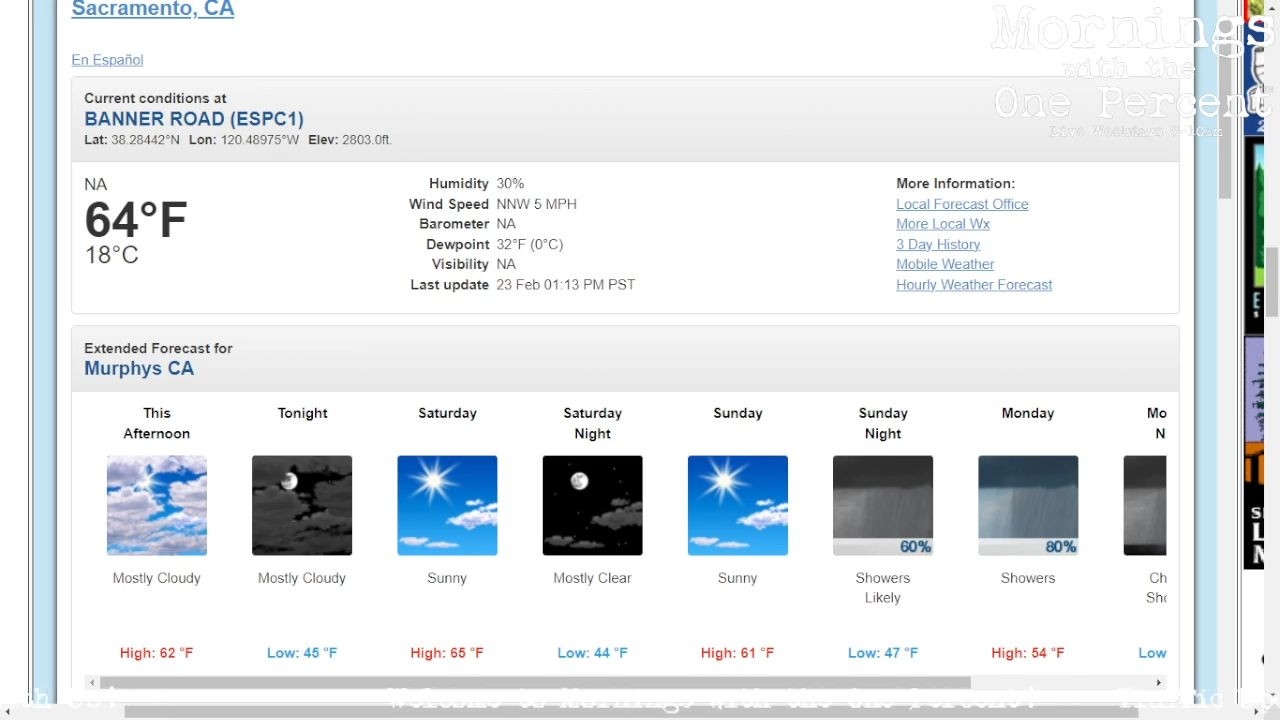Click left arrow of forecast horizontal scrollbar

coord(91,683)
